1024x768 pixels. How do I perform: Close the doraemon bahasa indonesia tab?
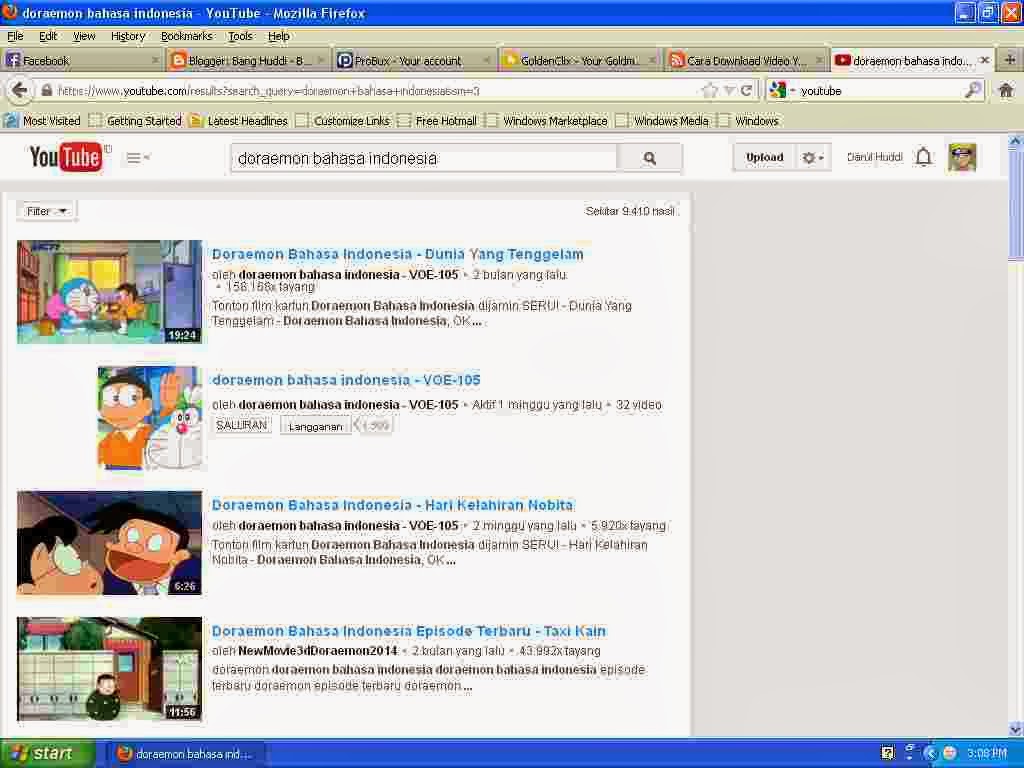(x=985, y=60)
